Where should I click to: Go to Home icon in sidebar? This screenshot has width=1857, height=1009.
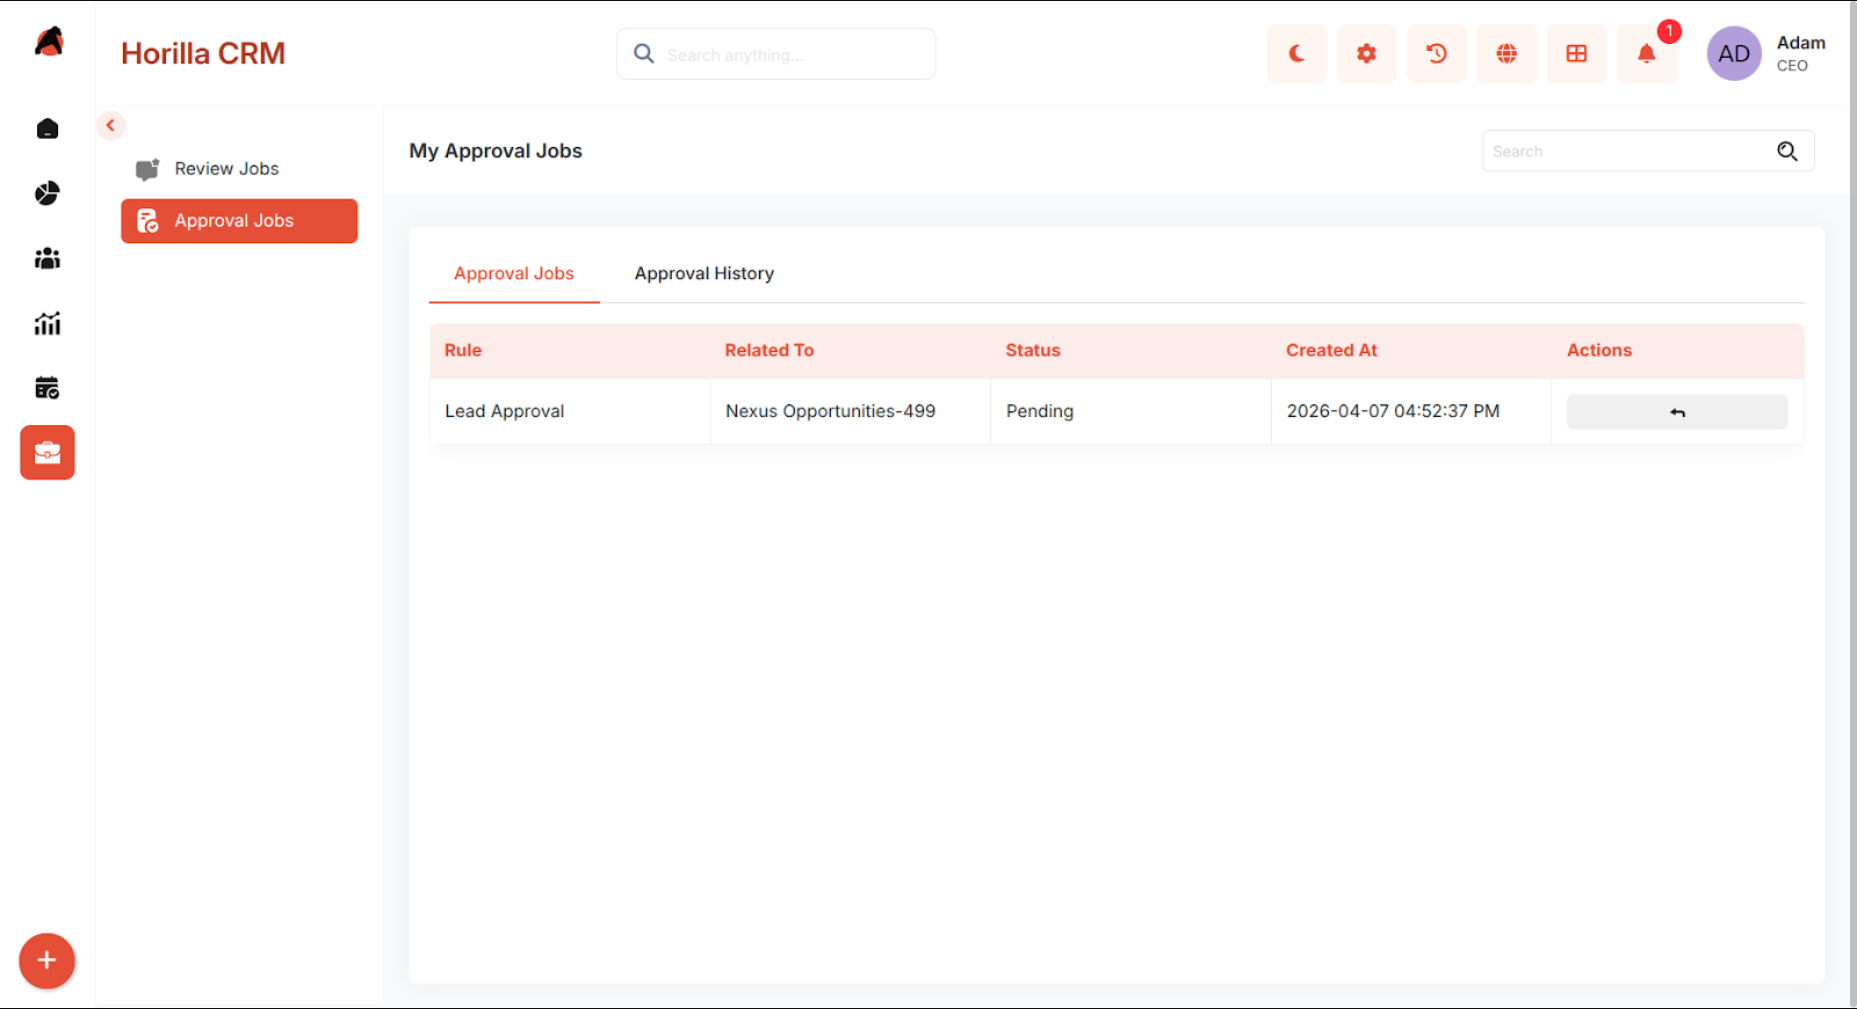click(47, 129)
